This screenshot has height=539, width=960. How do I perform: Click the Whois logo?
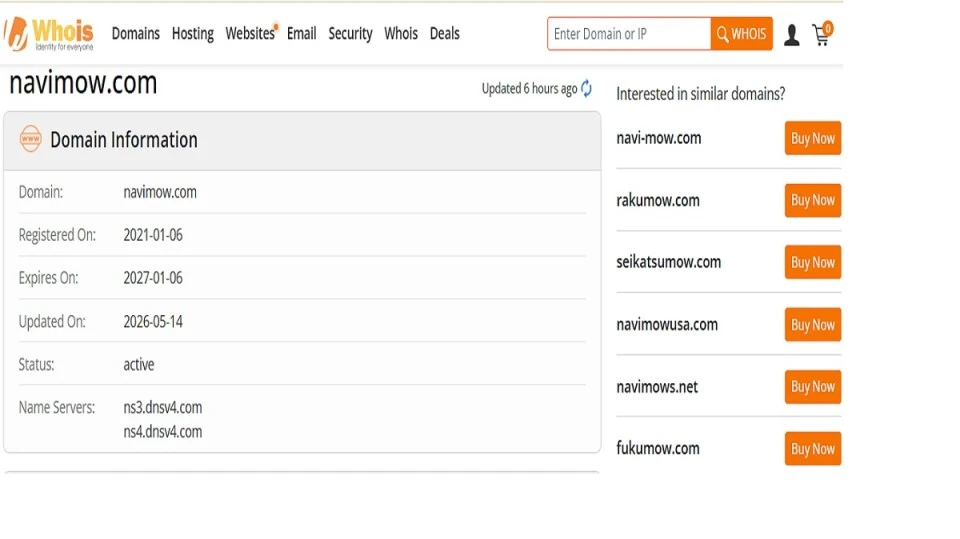point(49,33)
